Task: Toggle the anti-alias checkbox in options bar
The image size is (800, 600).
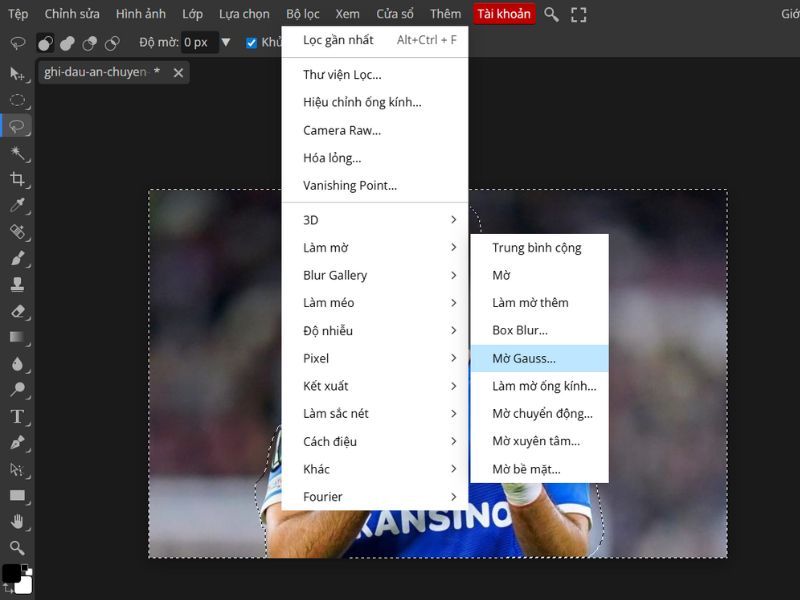Action: tap(251, 43)
